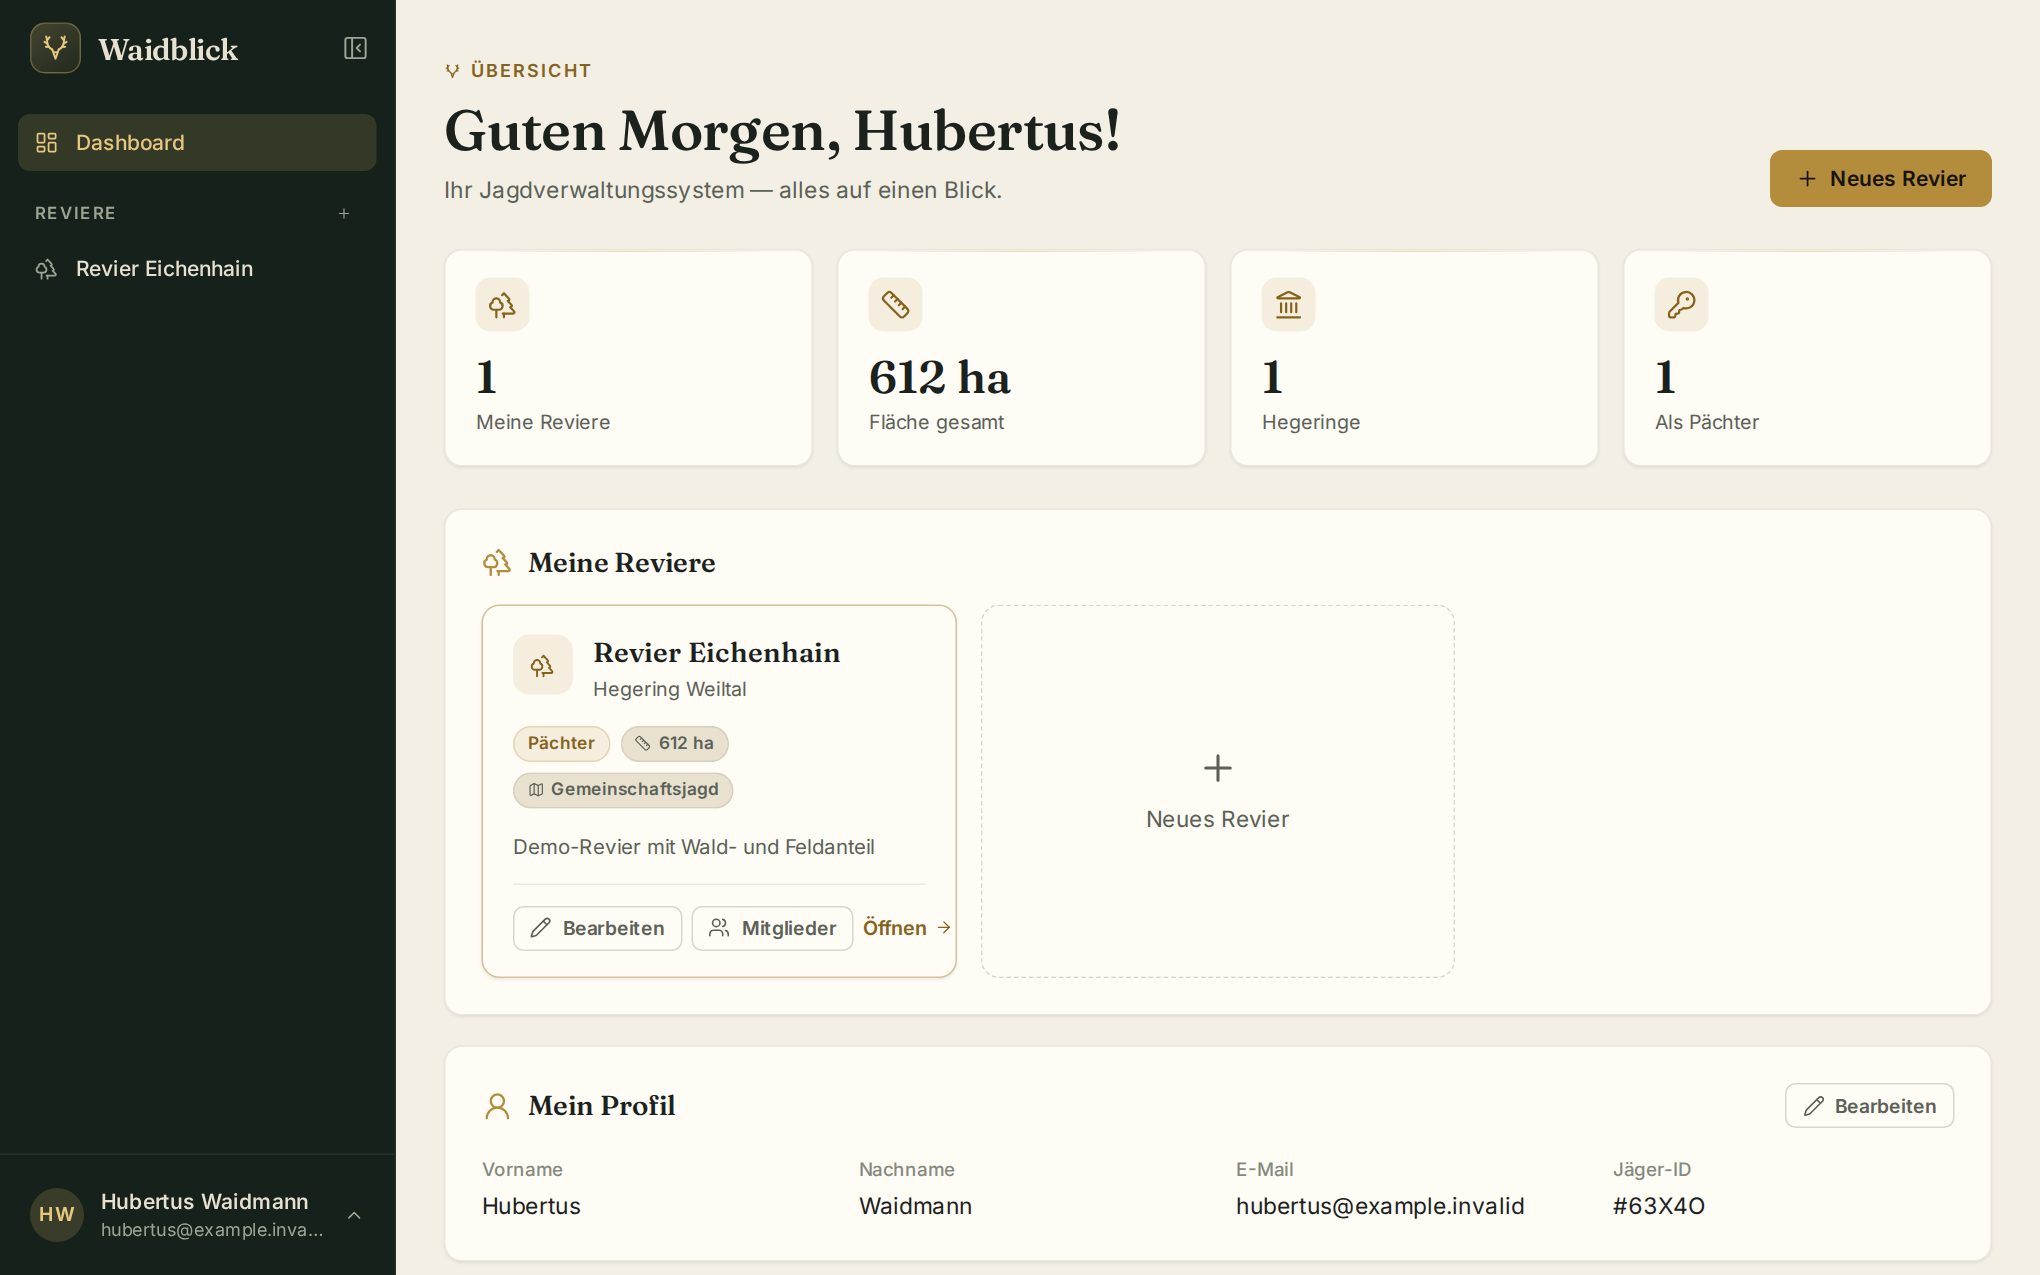
Task: Click the tree icon beside Meine Reviere heading
Action: click(497, 563)
